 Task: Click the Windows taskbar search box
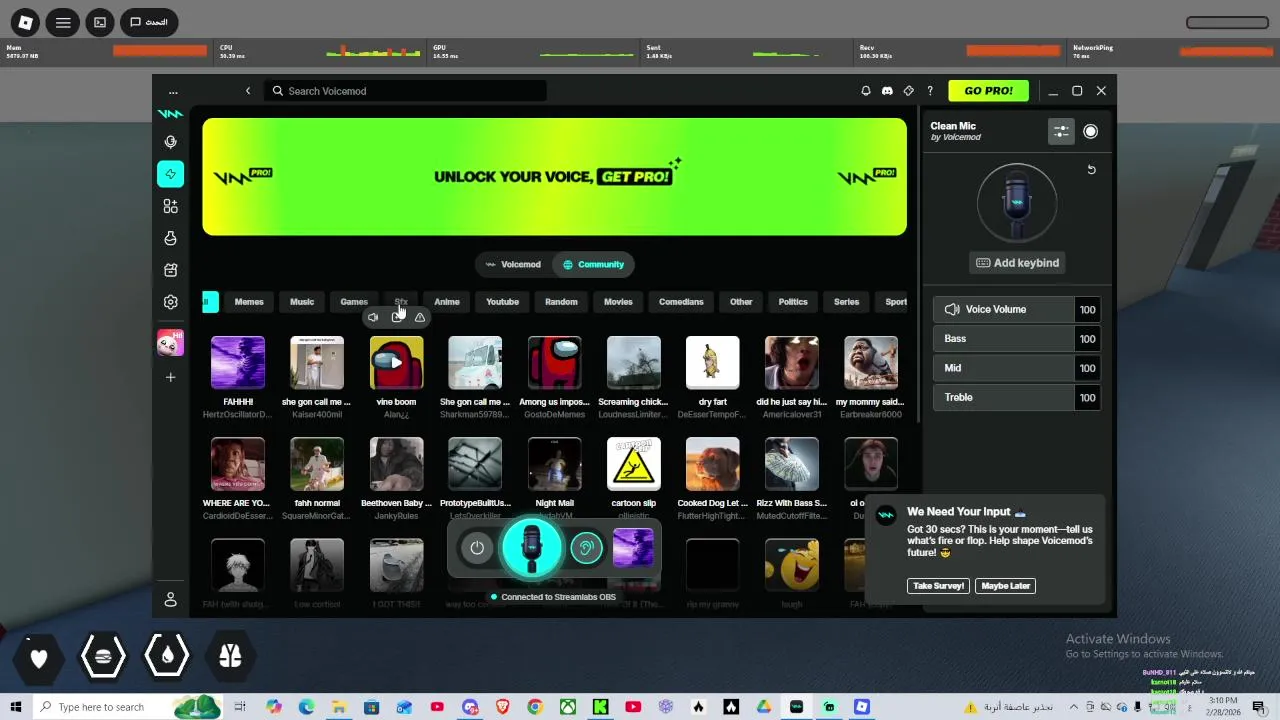point(128,707)
